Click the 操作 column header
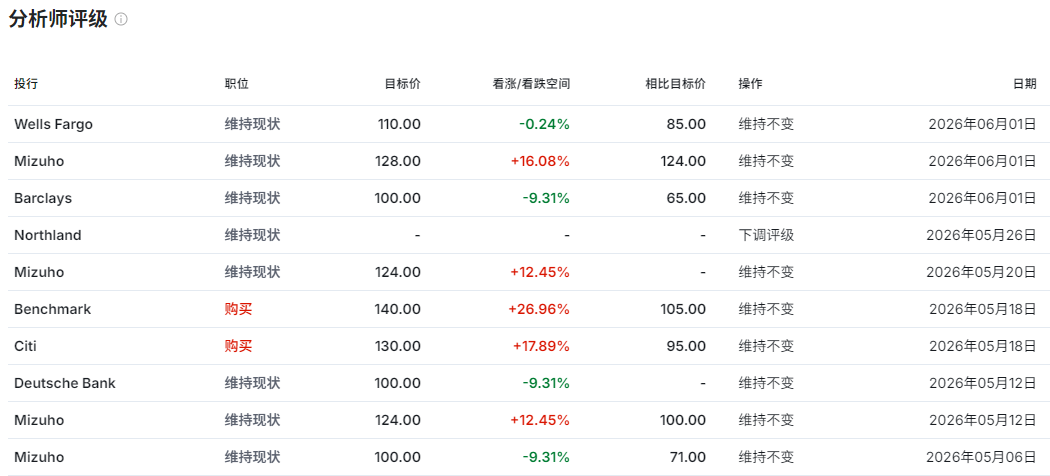This screenshot has height=476, width=1050. [750, 84]
